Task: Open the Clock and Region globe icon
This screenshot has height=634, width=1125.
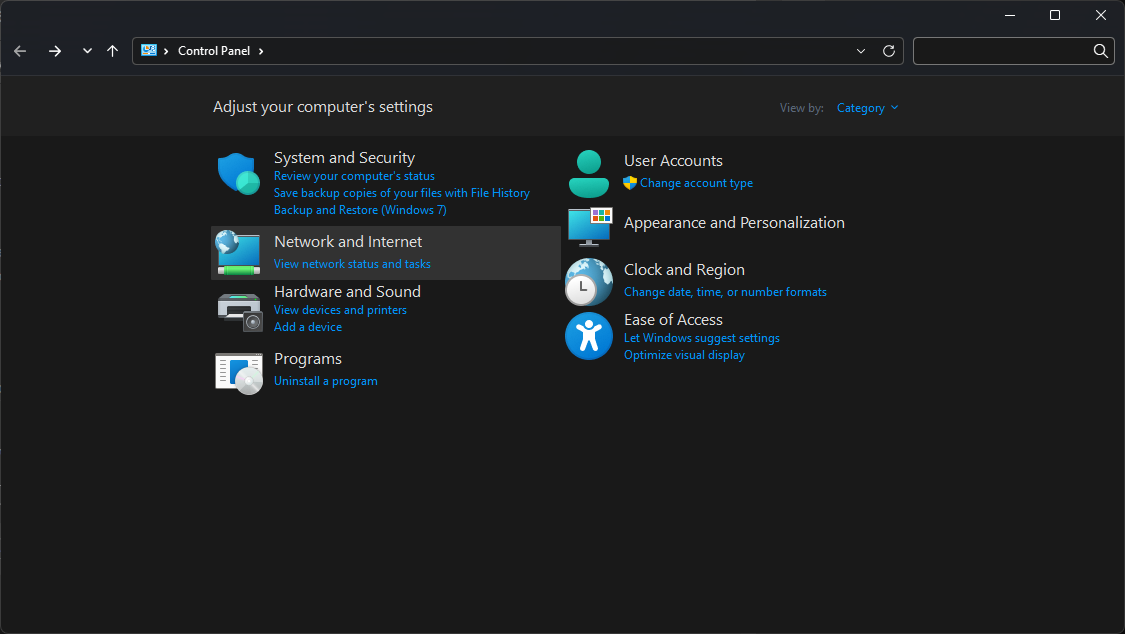Action: pyautogui.click(x=588, y=282)
